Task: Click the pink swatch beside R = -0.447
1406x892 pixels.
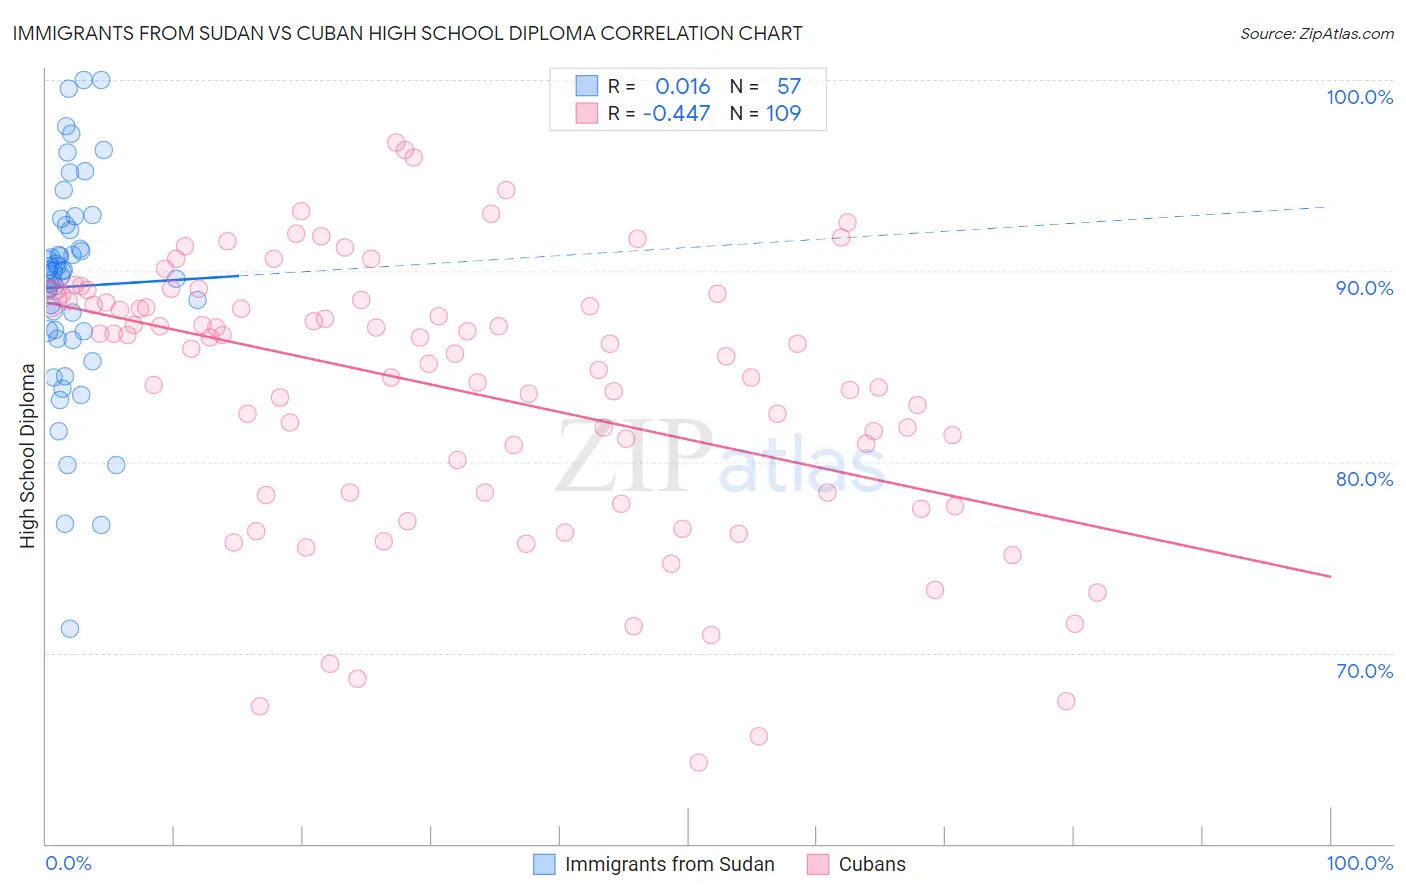Action: coord(586,113)
